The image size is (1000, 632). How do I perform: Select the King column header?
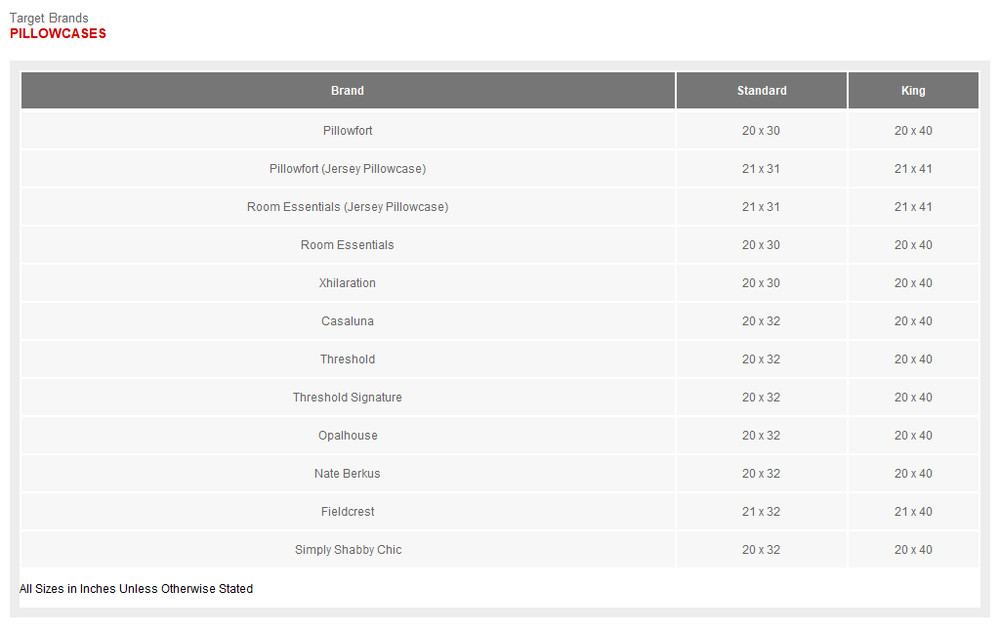(913, 91)
